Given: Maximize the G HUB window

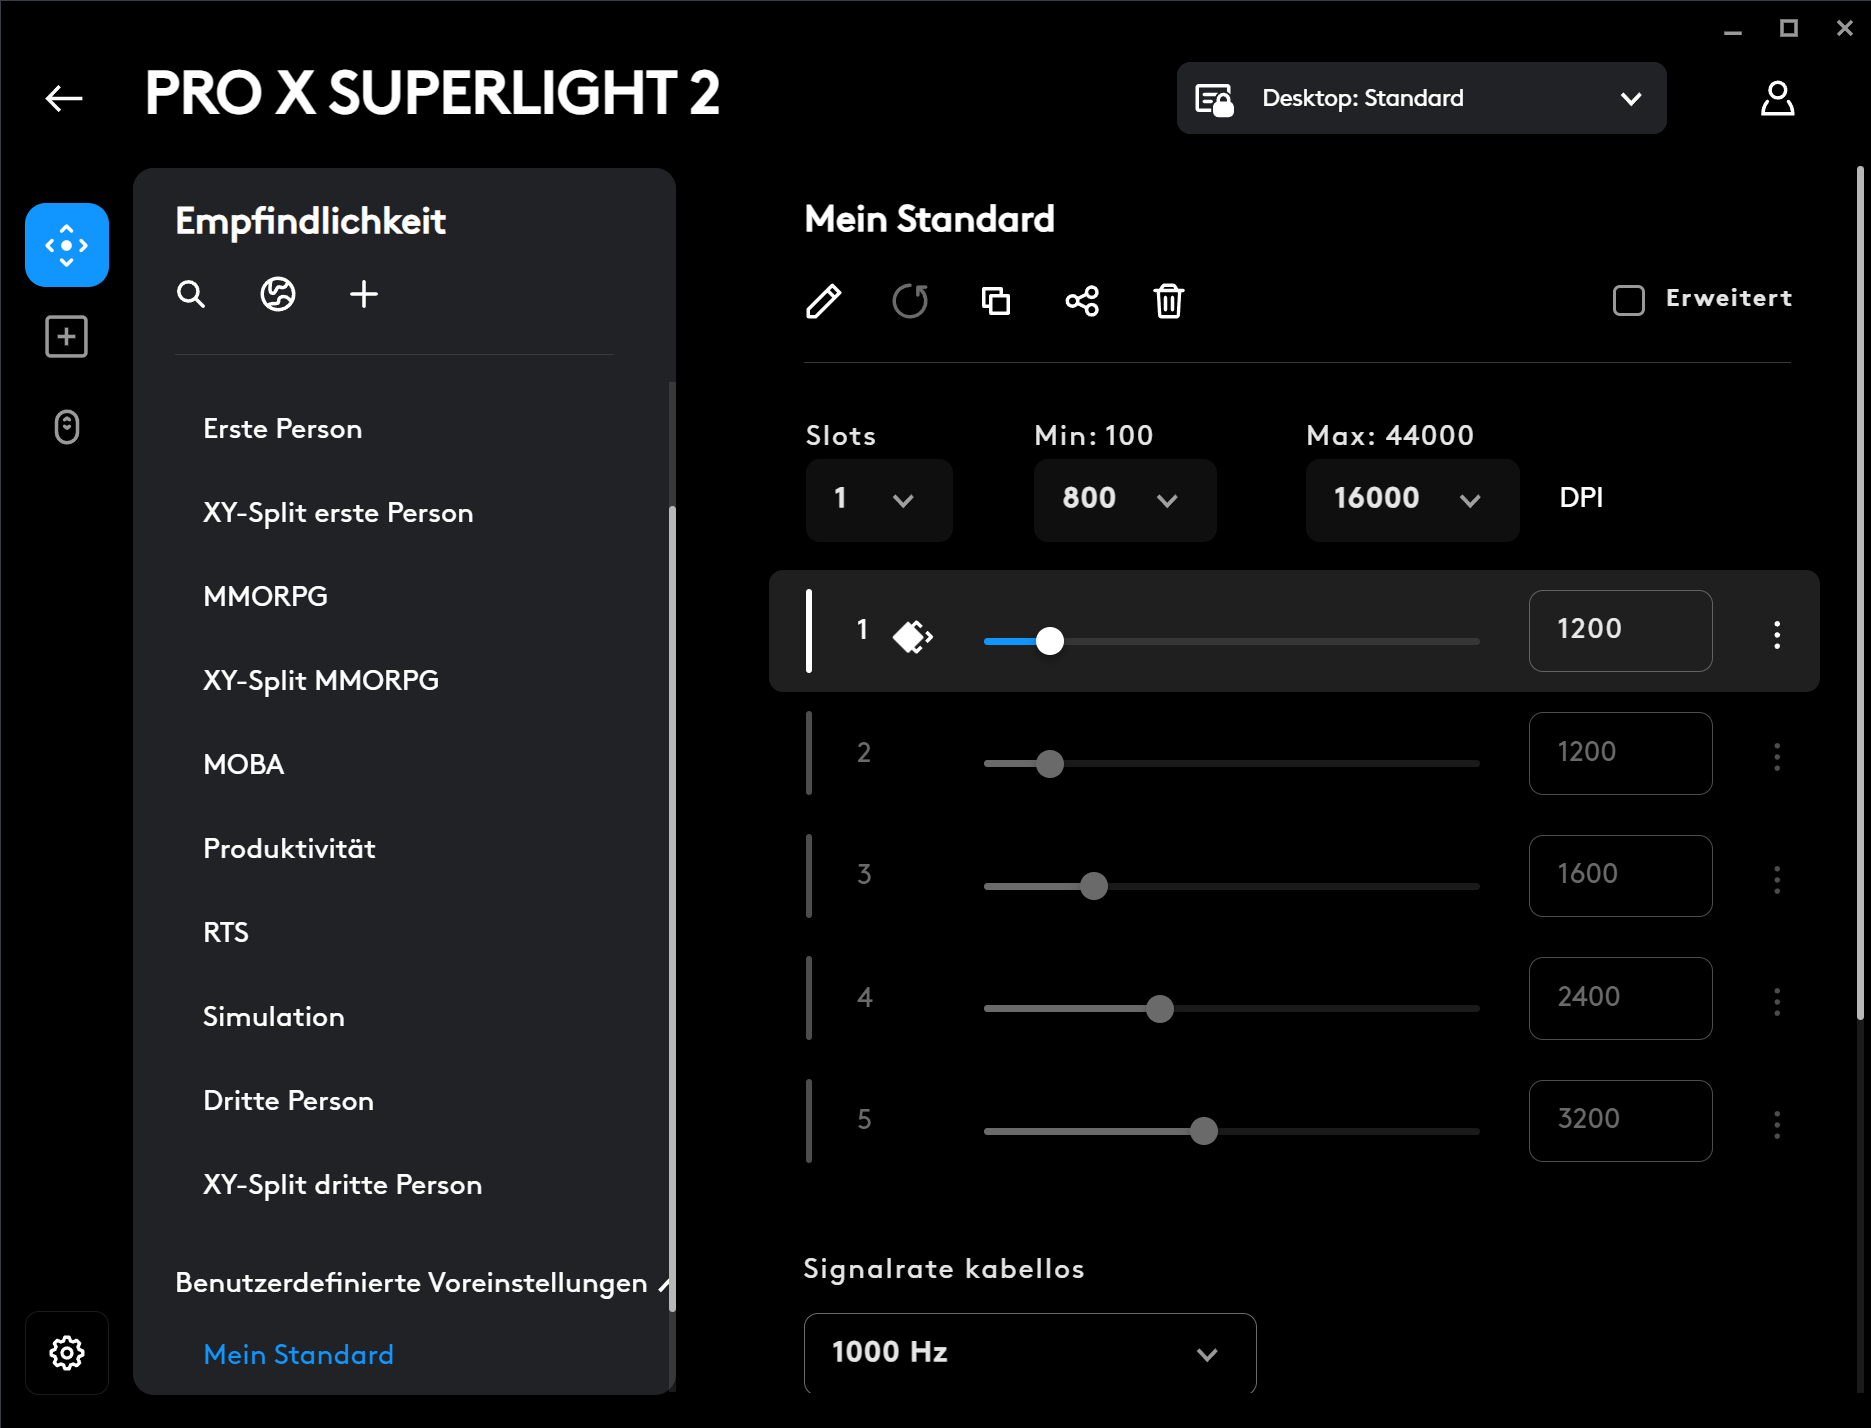Looking at the screenshot, I should (1789, 29).
